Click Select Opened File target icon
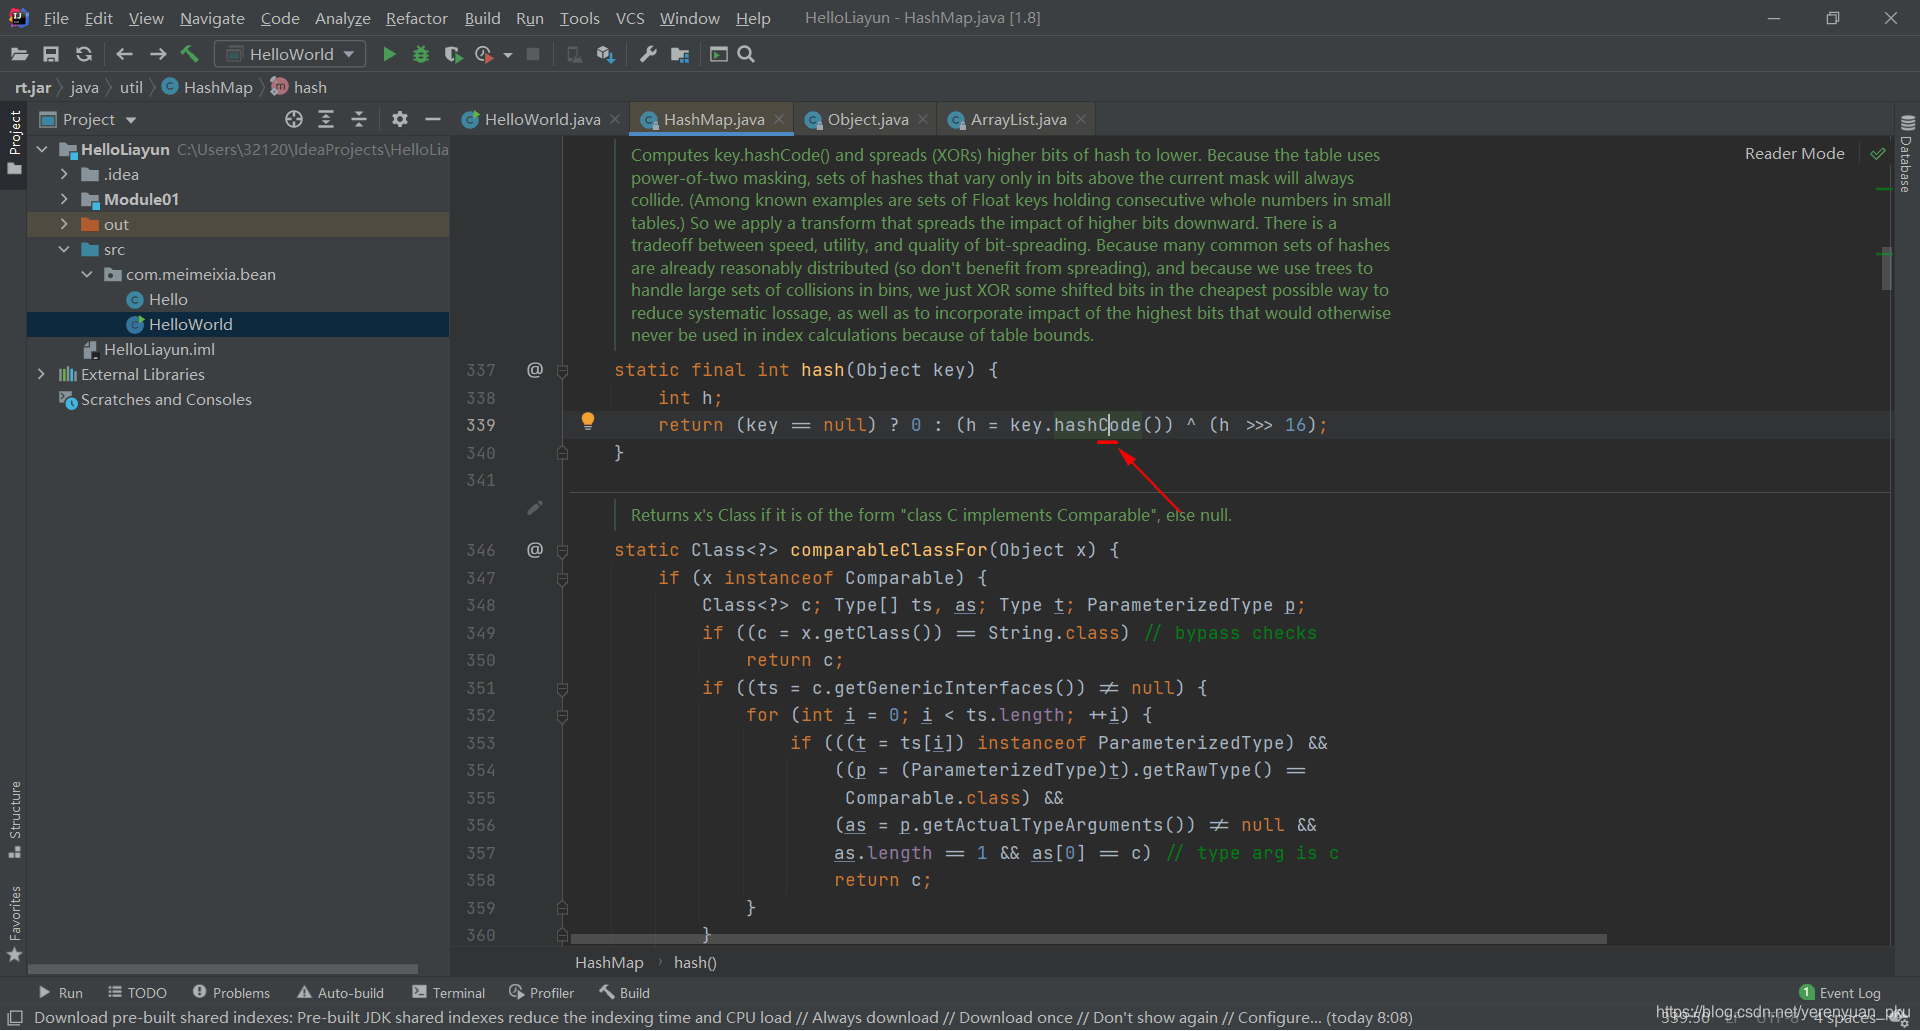Viewport: 1920px width, 1031px height. [x=293, y=119]
